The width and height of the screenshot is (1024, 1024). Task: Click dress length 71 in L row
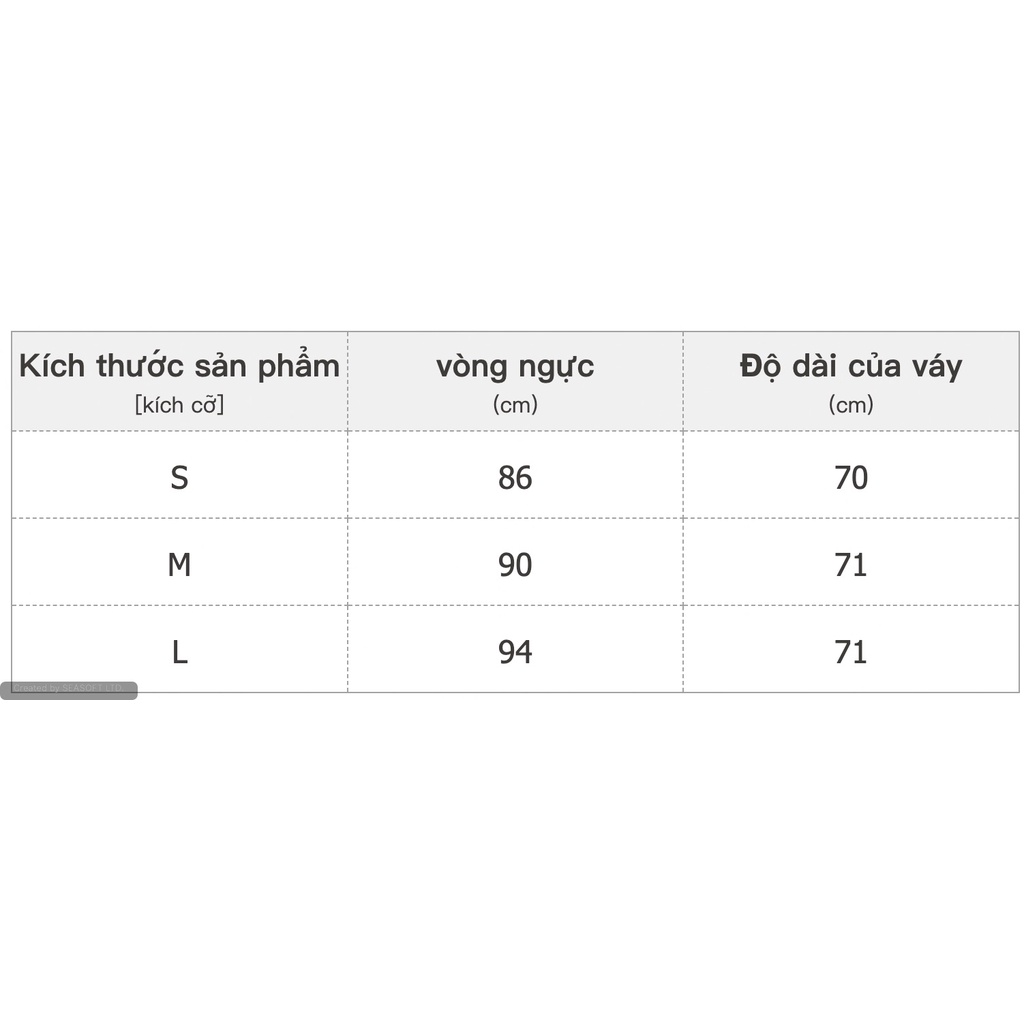851,653
